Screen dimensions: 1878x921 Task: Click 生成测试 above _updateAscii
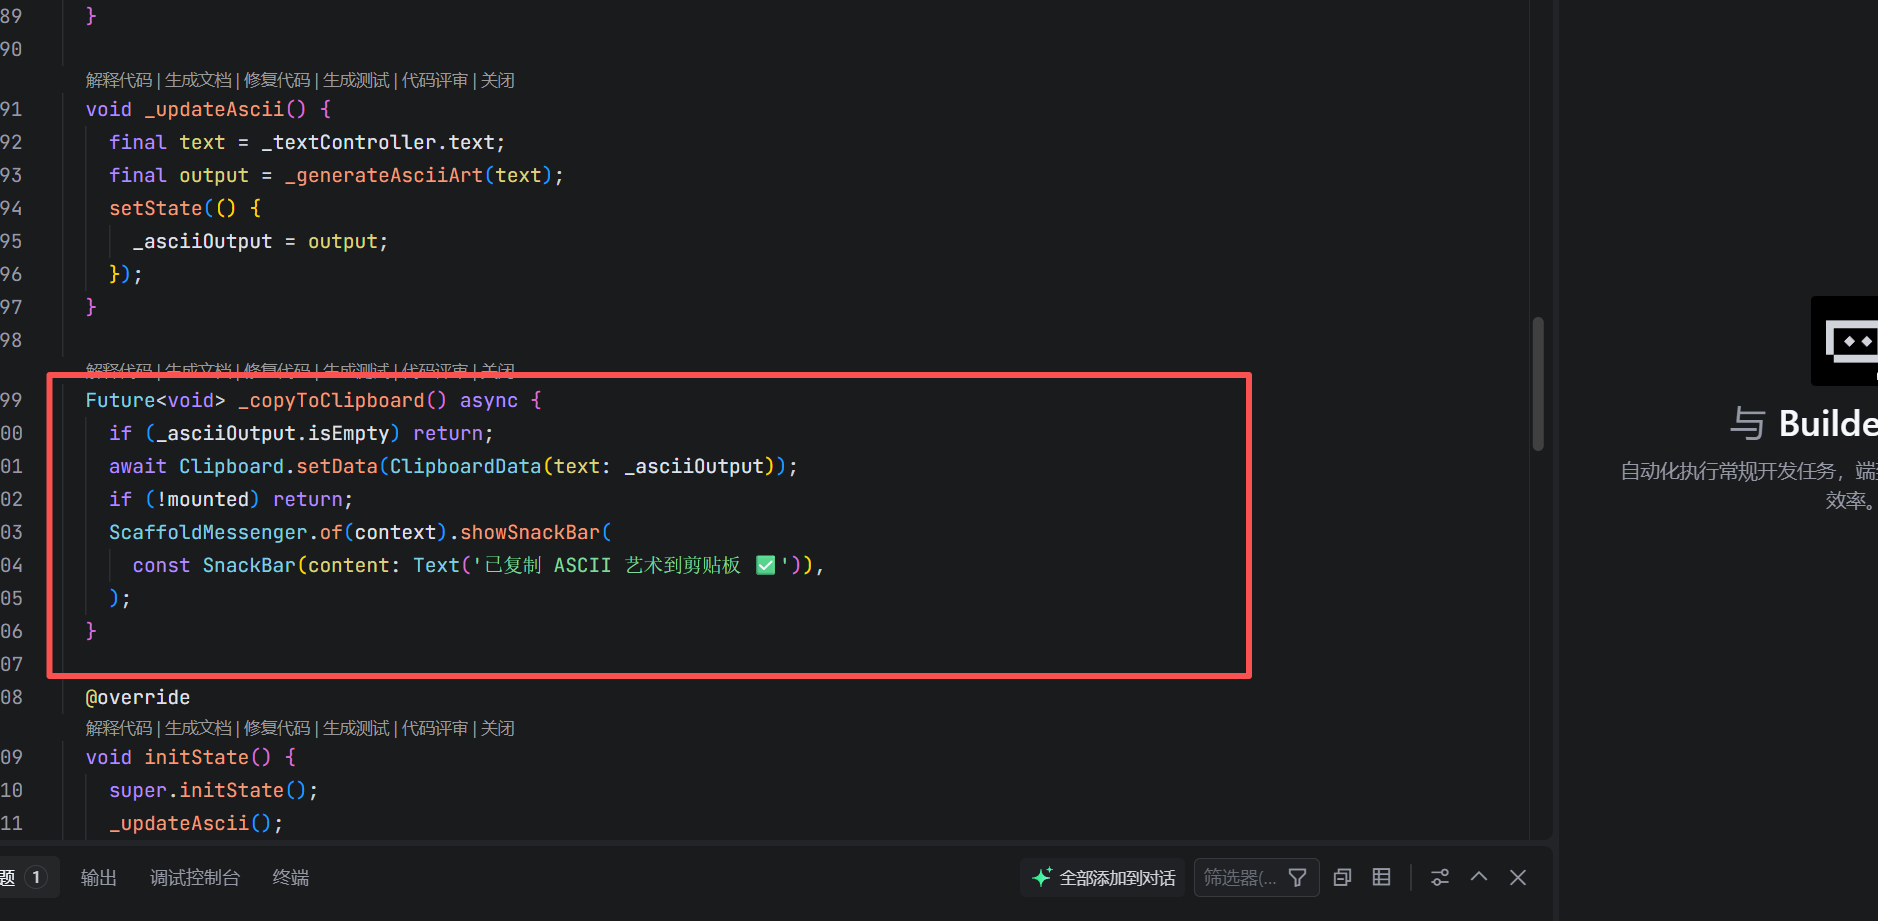coord(356,80)
